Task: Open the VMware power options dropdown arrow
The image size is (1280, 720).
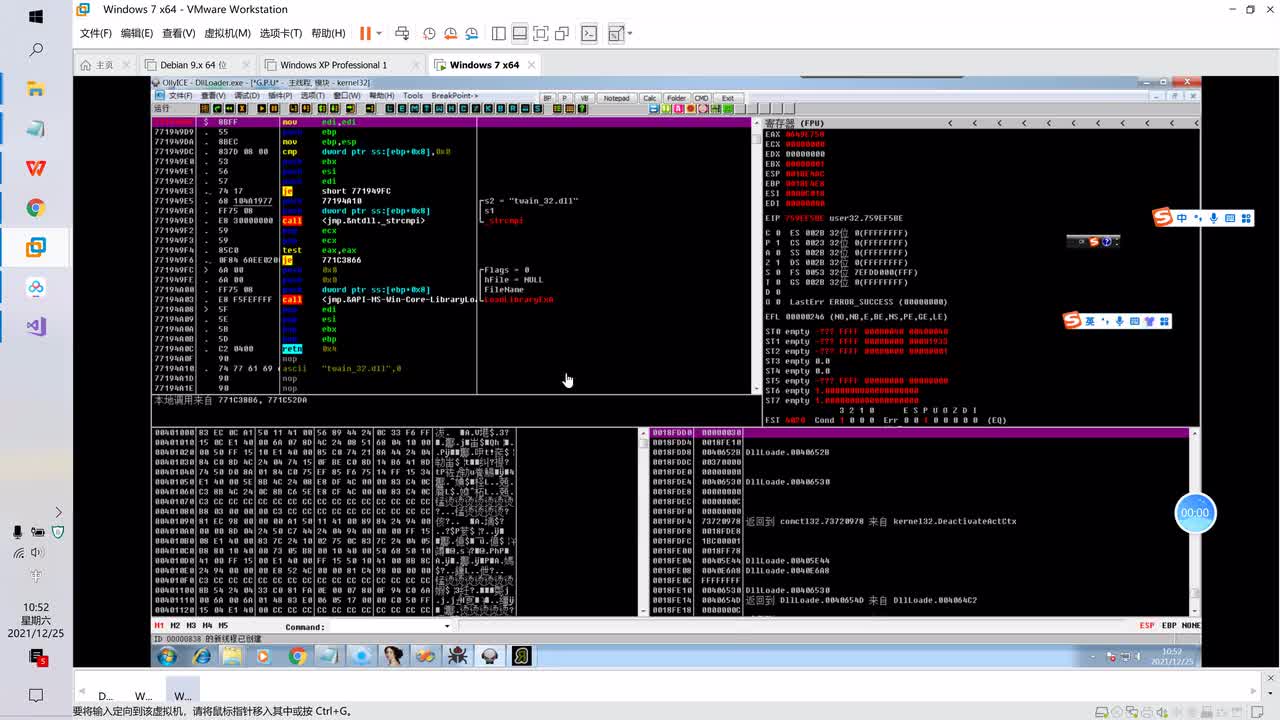Action: [x=379, y=33]
